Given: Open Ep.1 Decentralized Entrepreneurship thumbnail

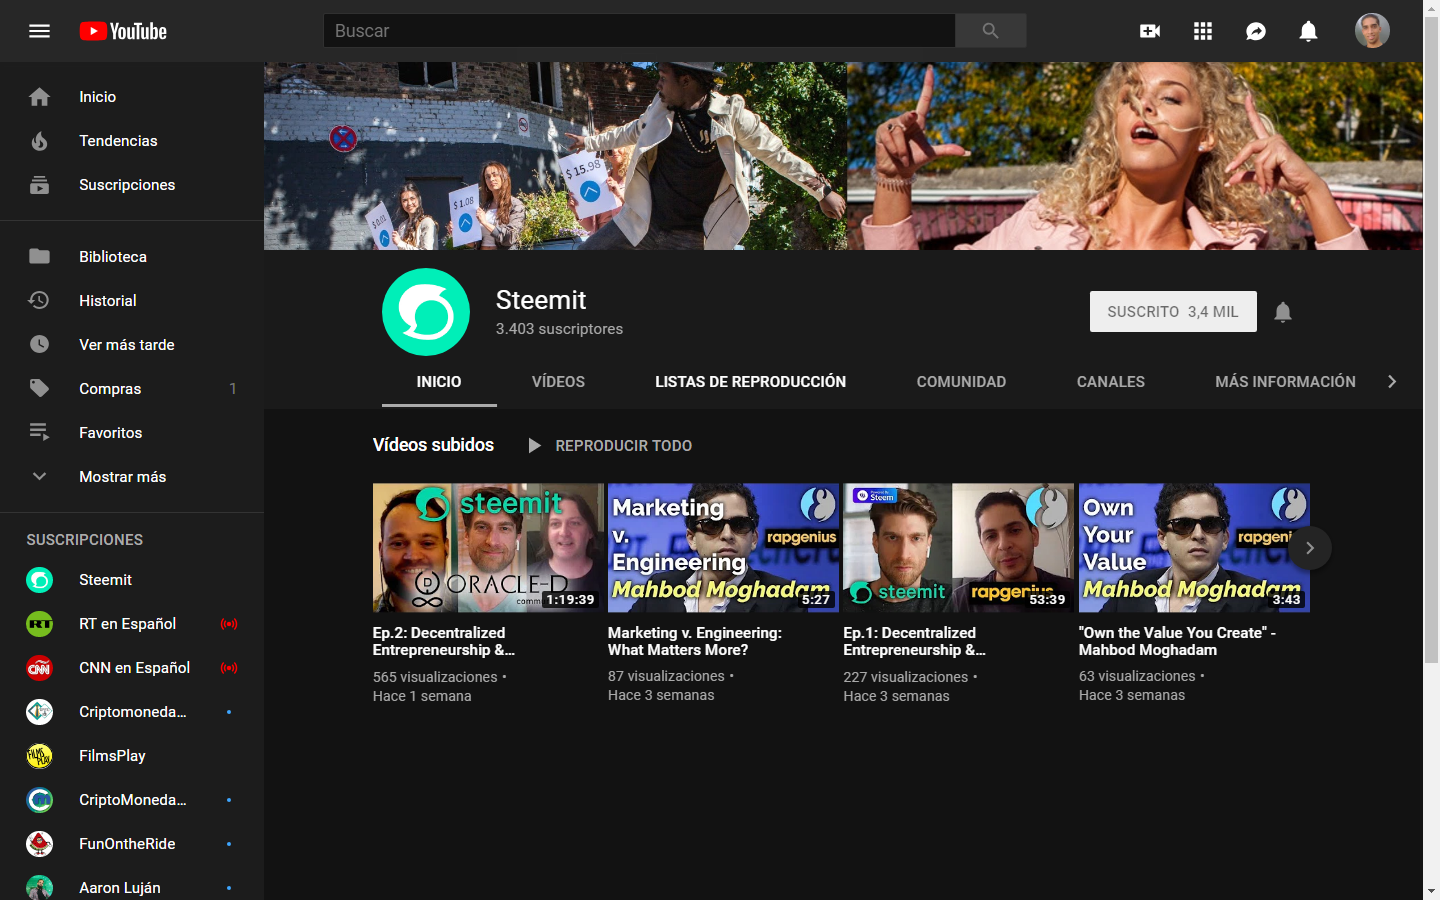Looking at the screenshot, I should click(x=958, y=548).
